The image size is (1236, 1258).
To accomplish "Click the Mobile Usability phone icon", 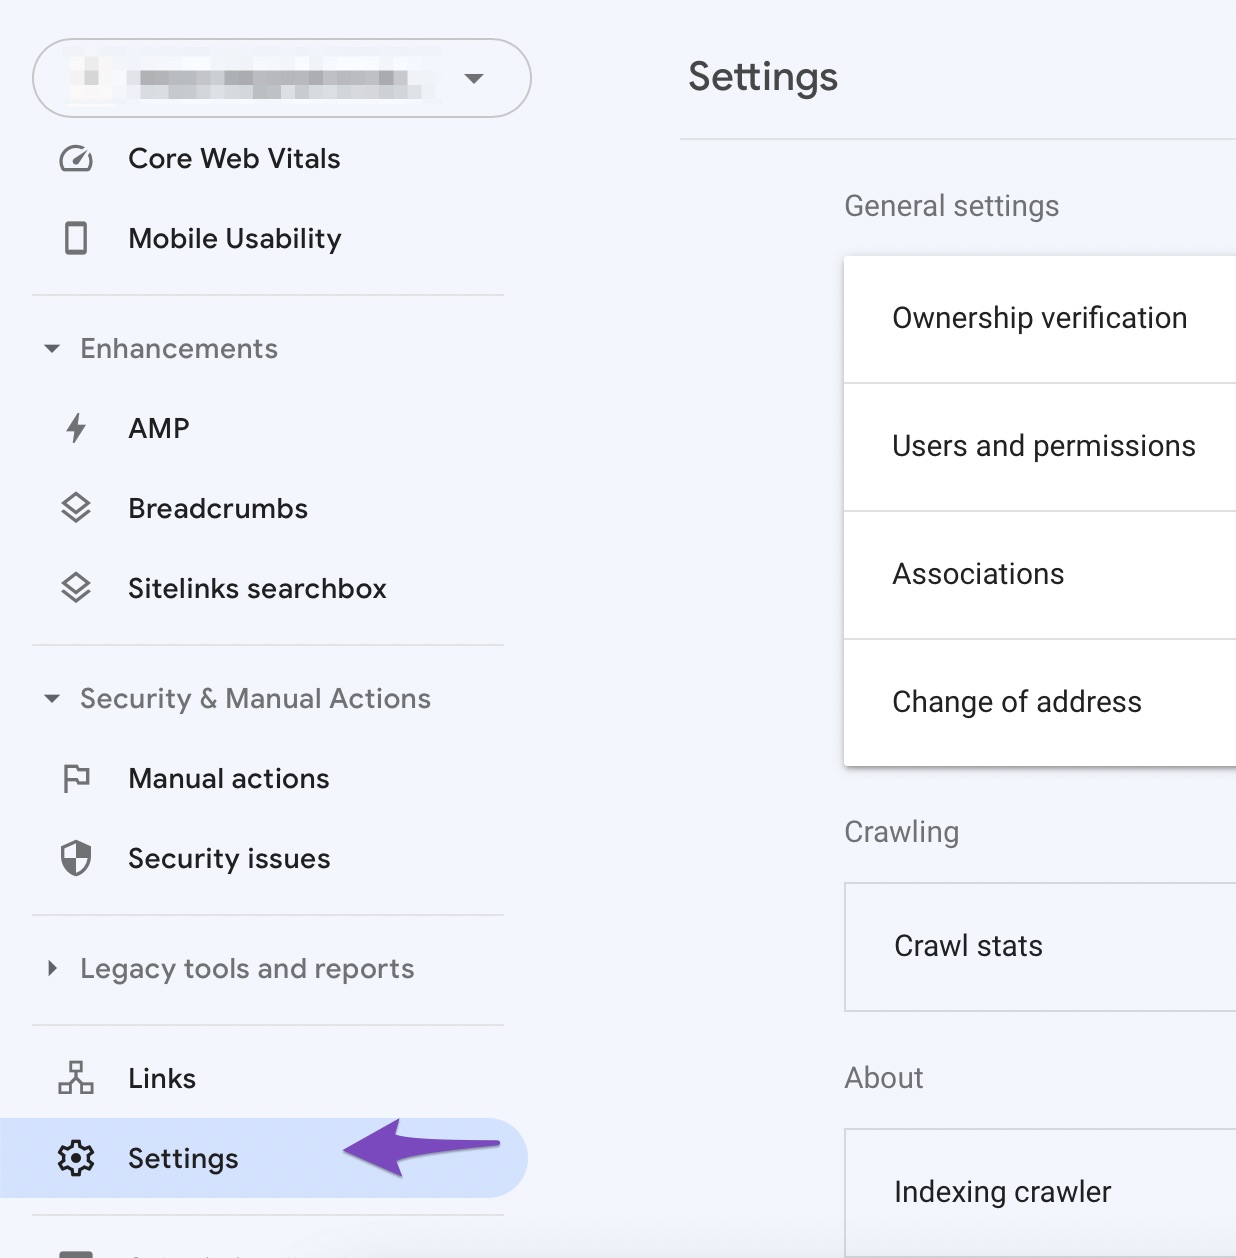I will coord(75,238).
